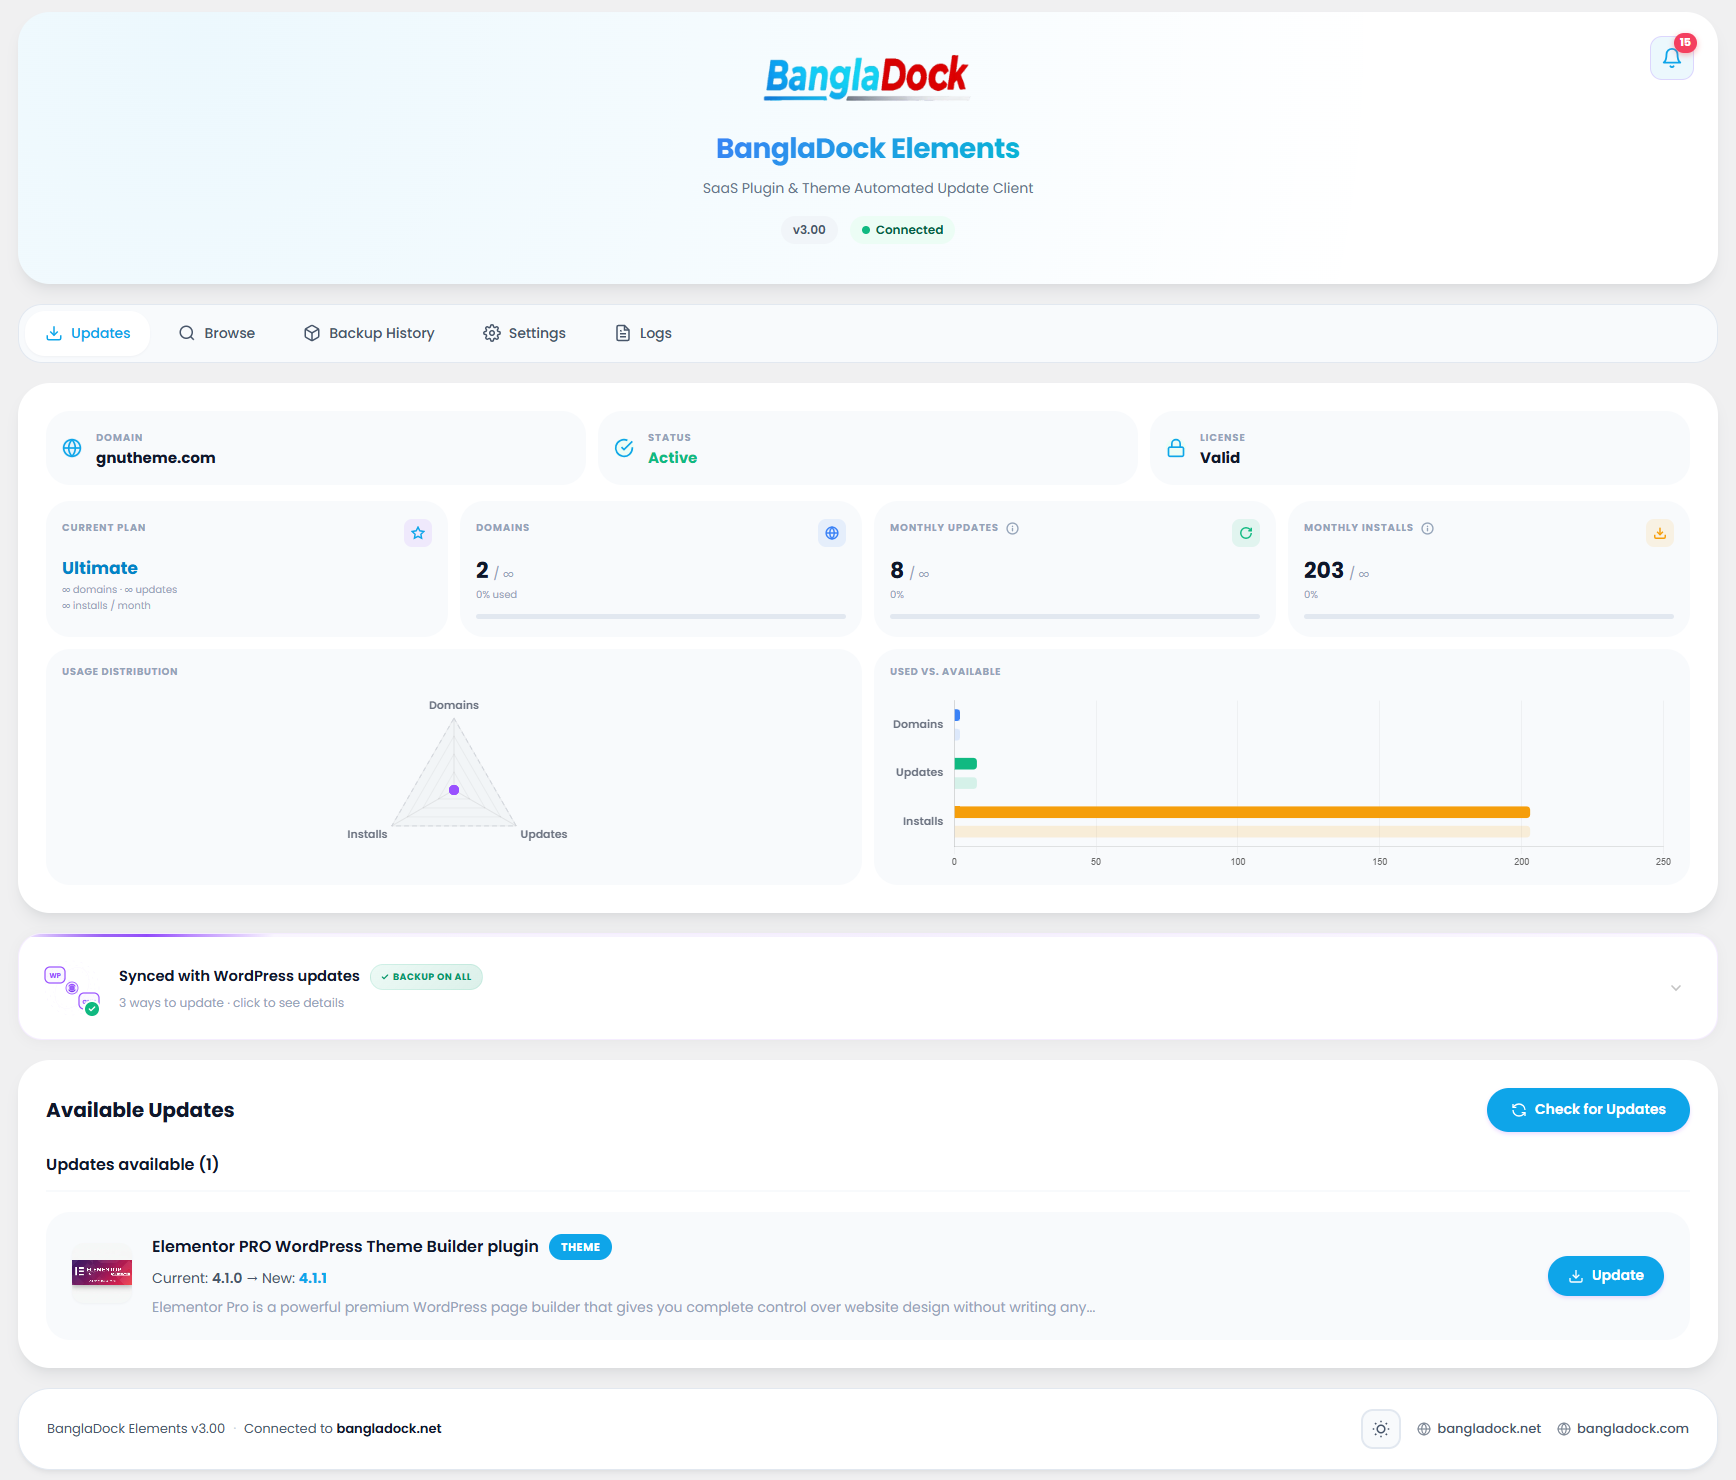Click the Connected status badge
This screenshot has height=1480, width=1736.
click(x=902, y=230)
